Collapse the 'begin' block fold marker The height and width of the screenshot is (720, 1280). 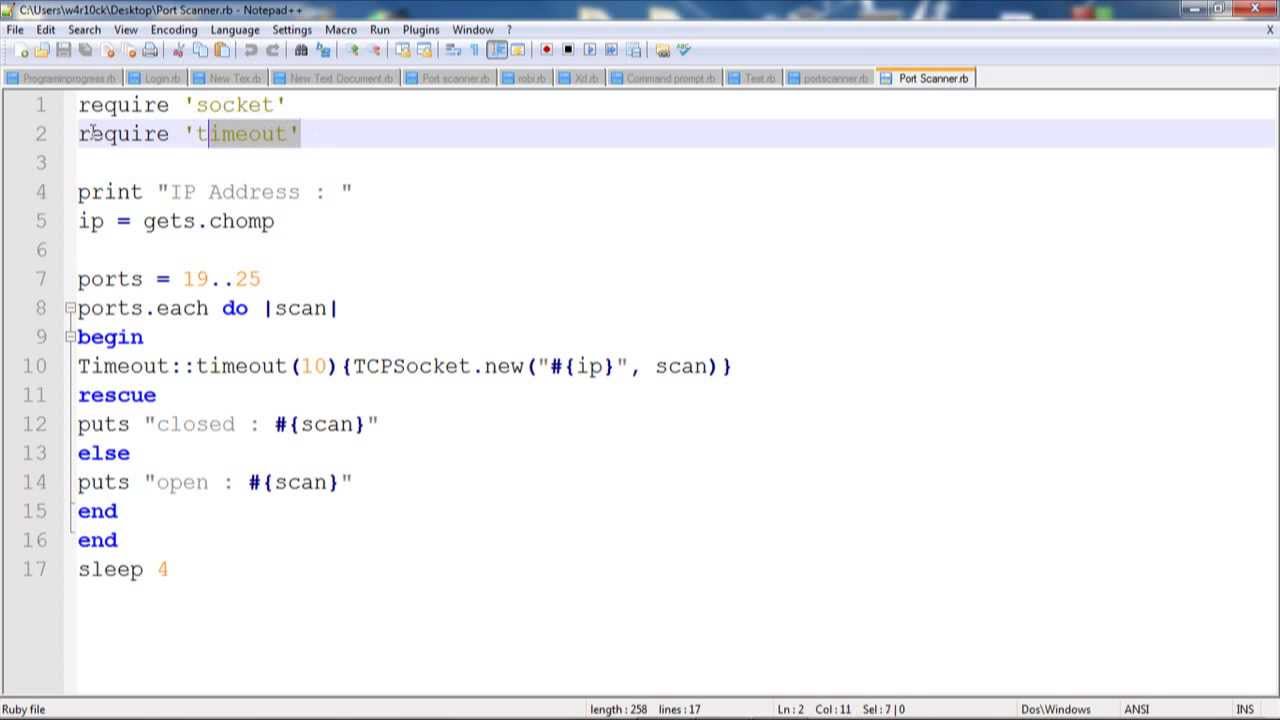pyautogui.click(x=70, y=337)
